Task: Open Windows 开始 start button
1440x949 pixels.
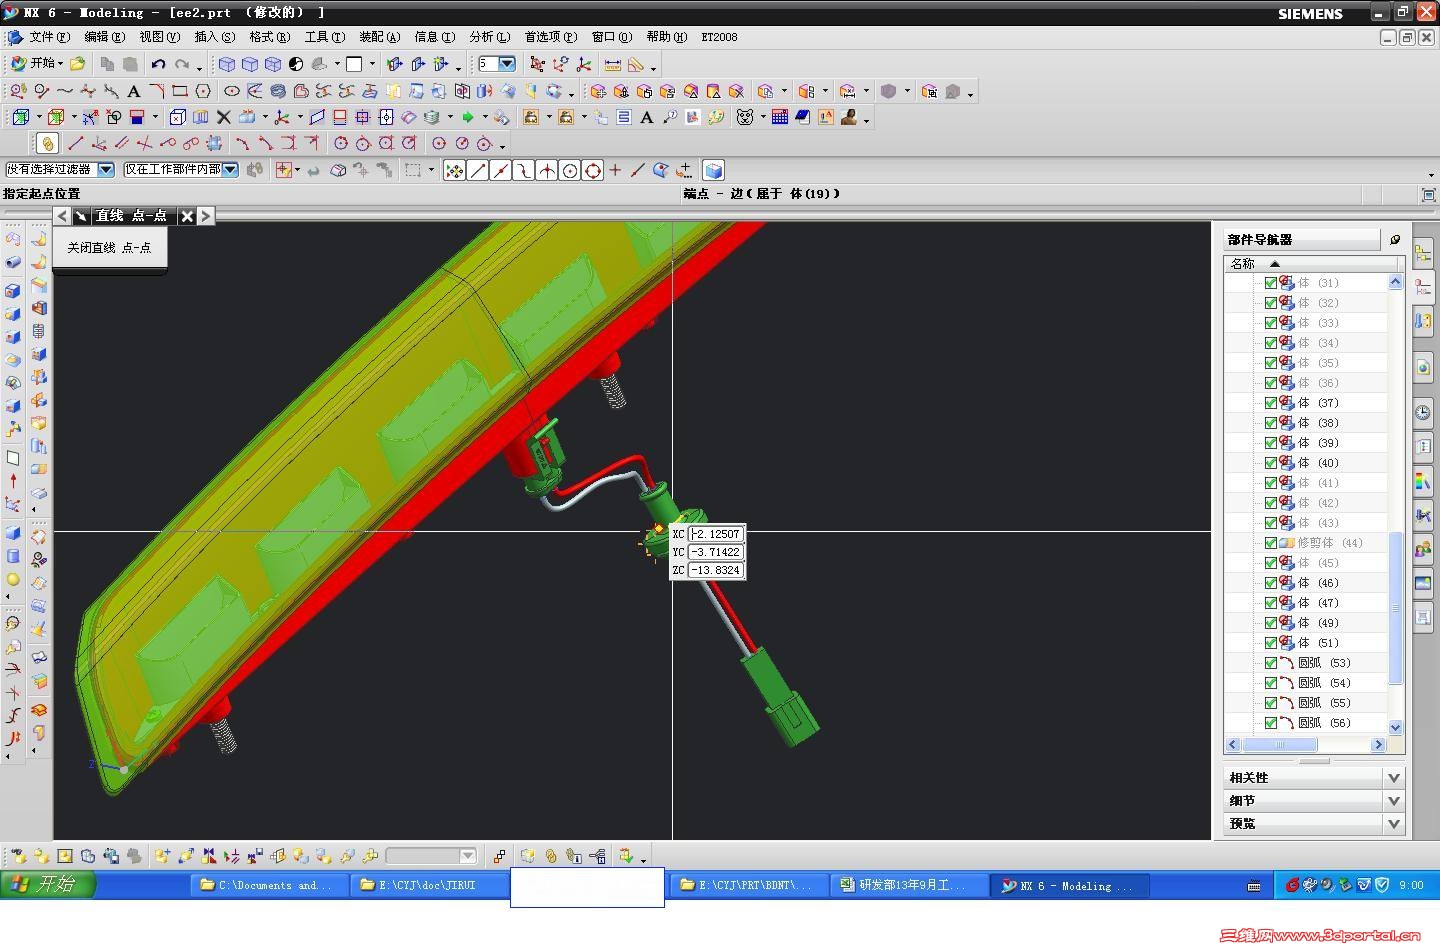Action: pos(47,884)
